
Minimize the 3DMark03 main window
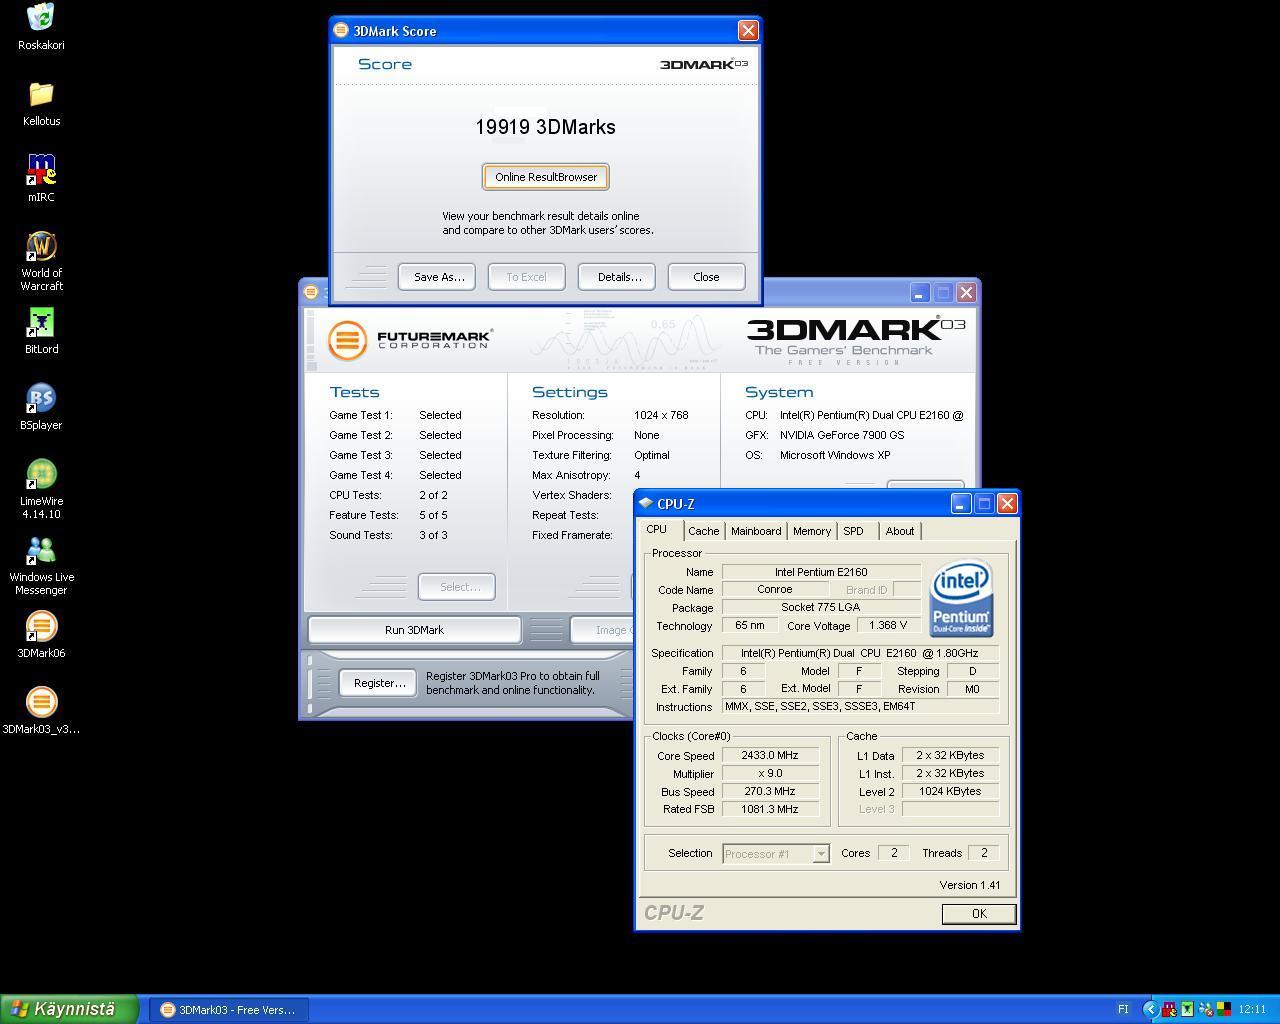click(920, 292)
